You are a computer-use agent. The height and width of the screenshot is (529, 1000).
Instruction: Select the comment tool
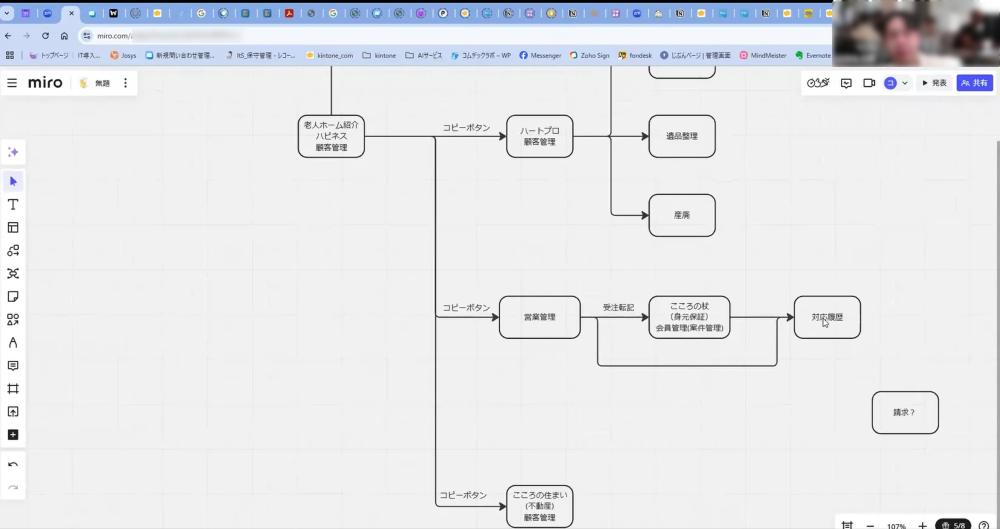tap(13, 366)
